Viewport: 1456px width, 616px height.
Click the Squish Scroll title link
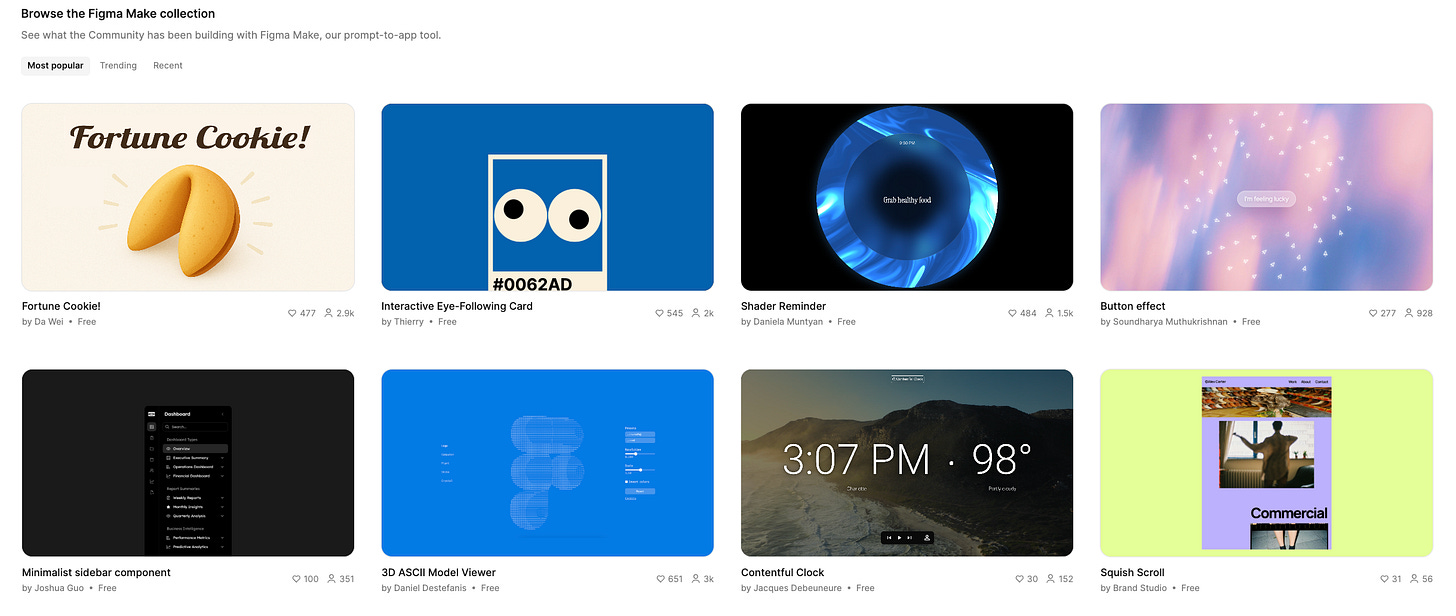[x=1133, y=572]
